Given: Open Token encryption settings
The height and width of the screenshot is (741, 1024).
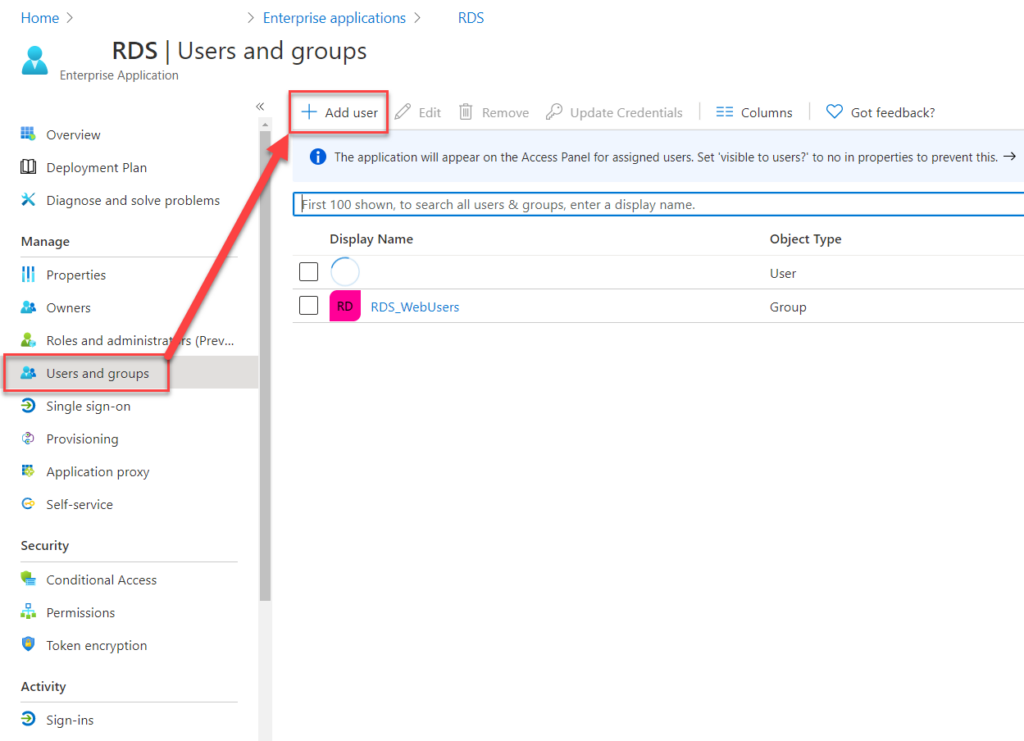Looking at the screenshot, I should (94, 645).
